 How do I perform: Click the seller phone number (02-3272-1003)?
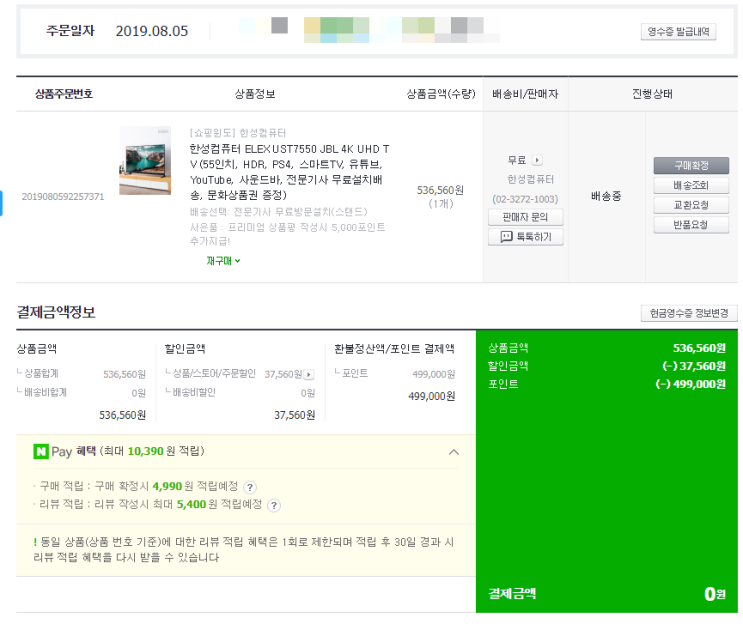click(x=525, y=199)
